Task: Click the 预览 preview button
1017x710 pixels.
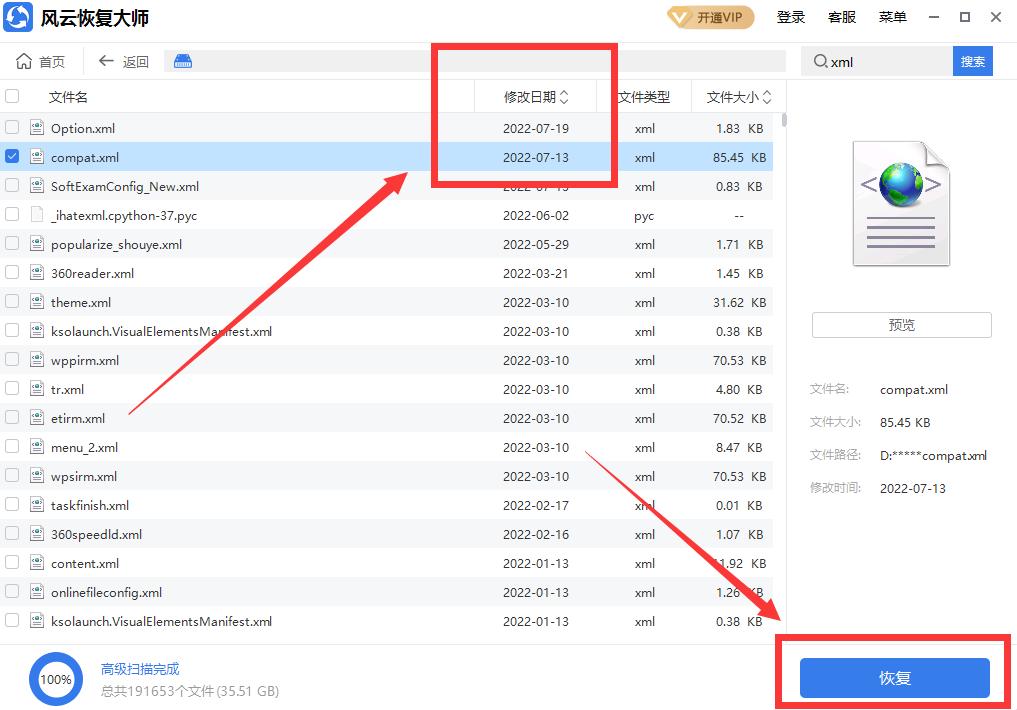Action: [x=900, y=324]
